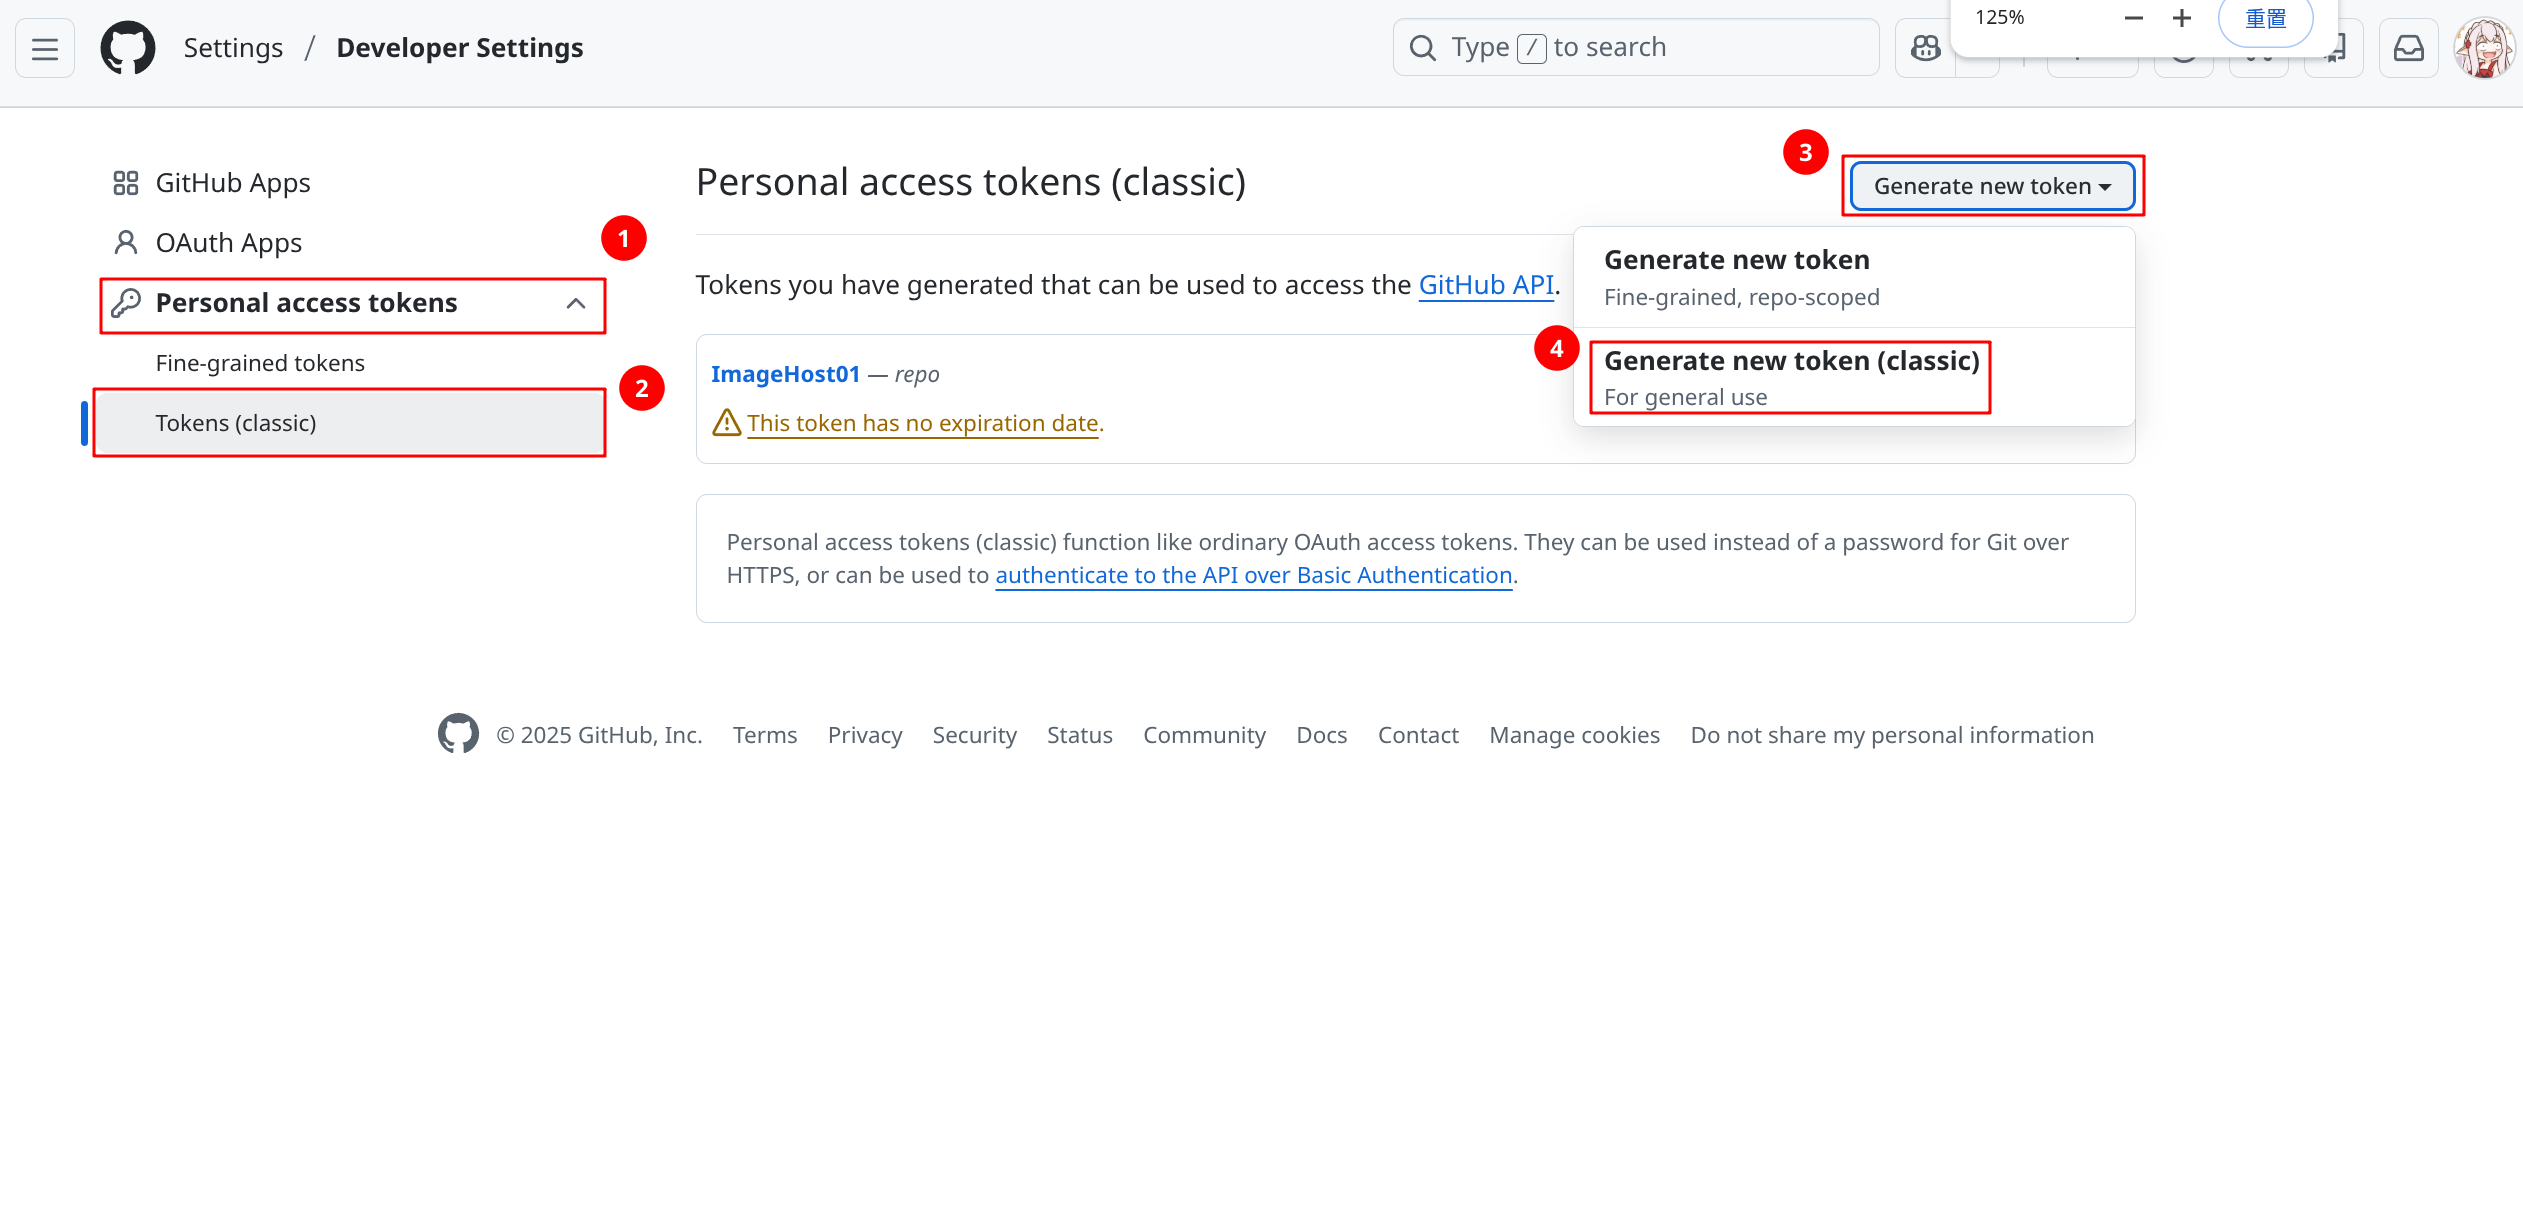The image size is (2523, 1227).
Task: Open the GitHub Apps sidebar item
Action: pos(232,183)
